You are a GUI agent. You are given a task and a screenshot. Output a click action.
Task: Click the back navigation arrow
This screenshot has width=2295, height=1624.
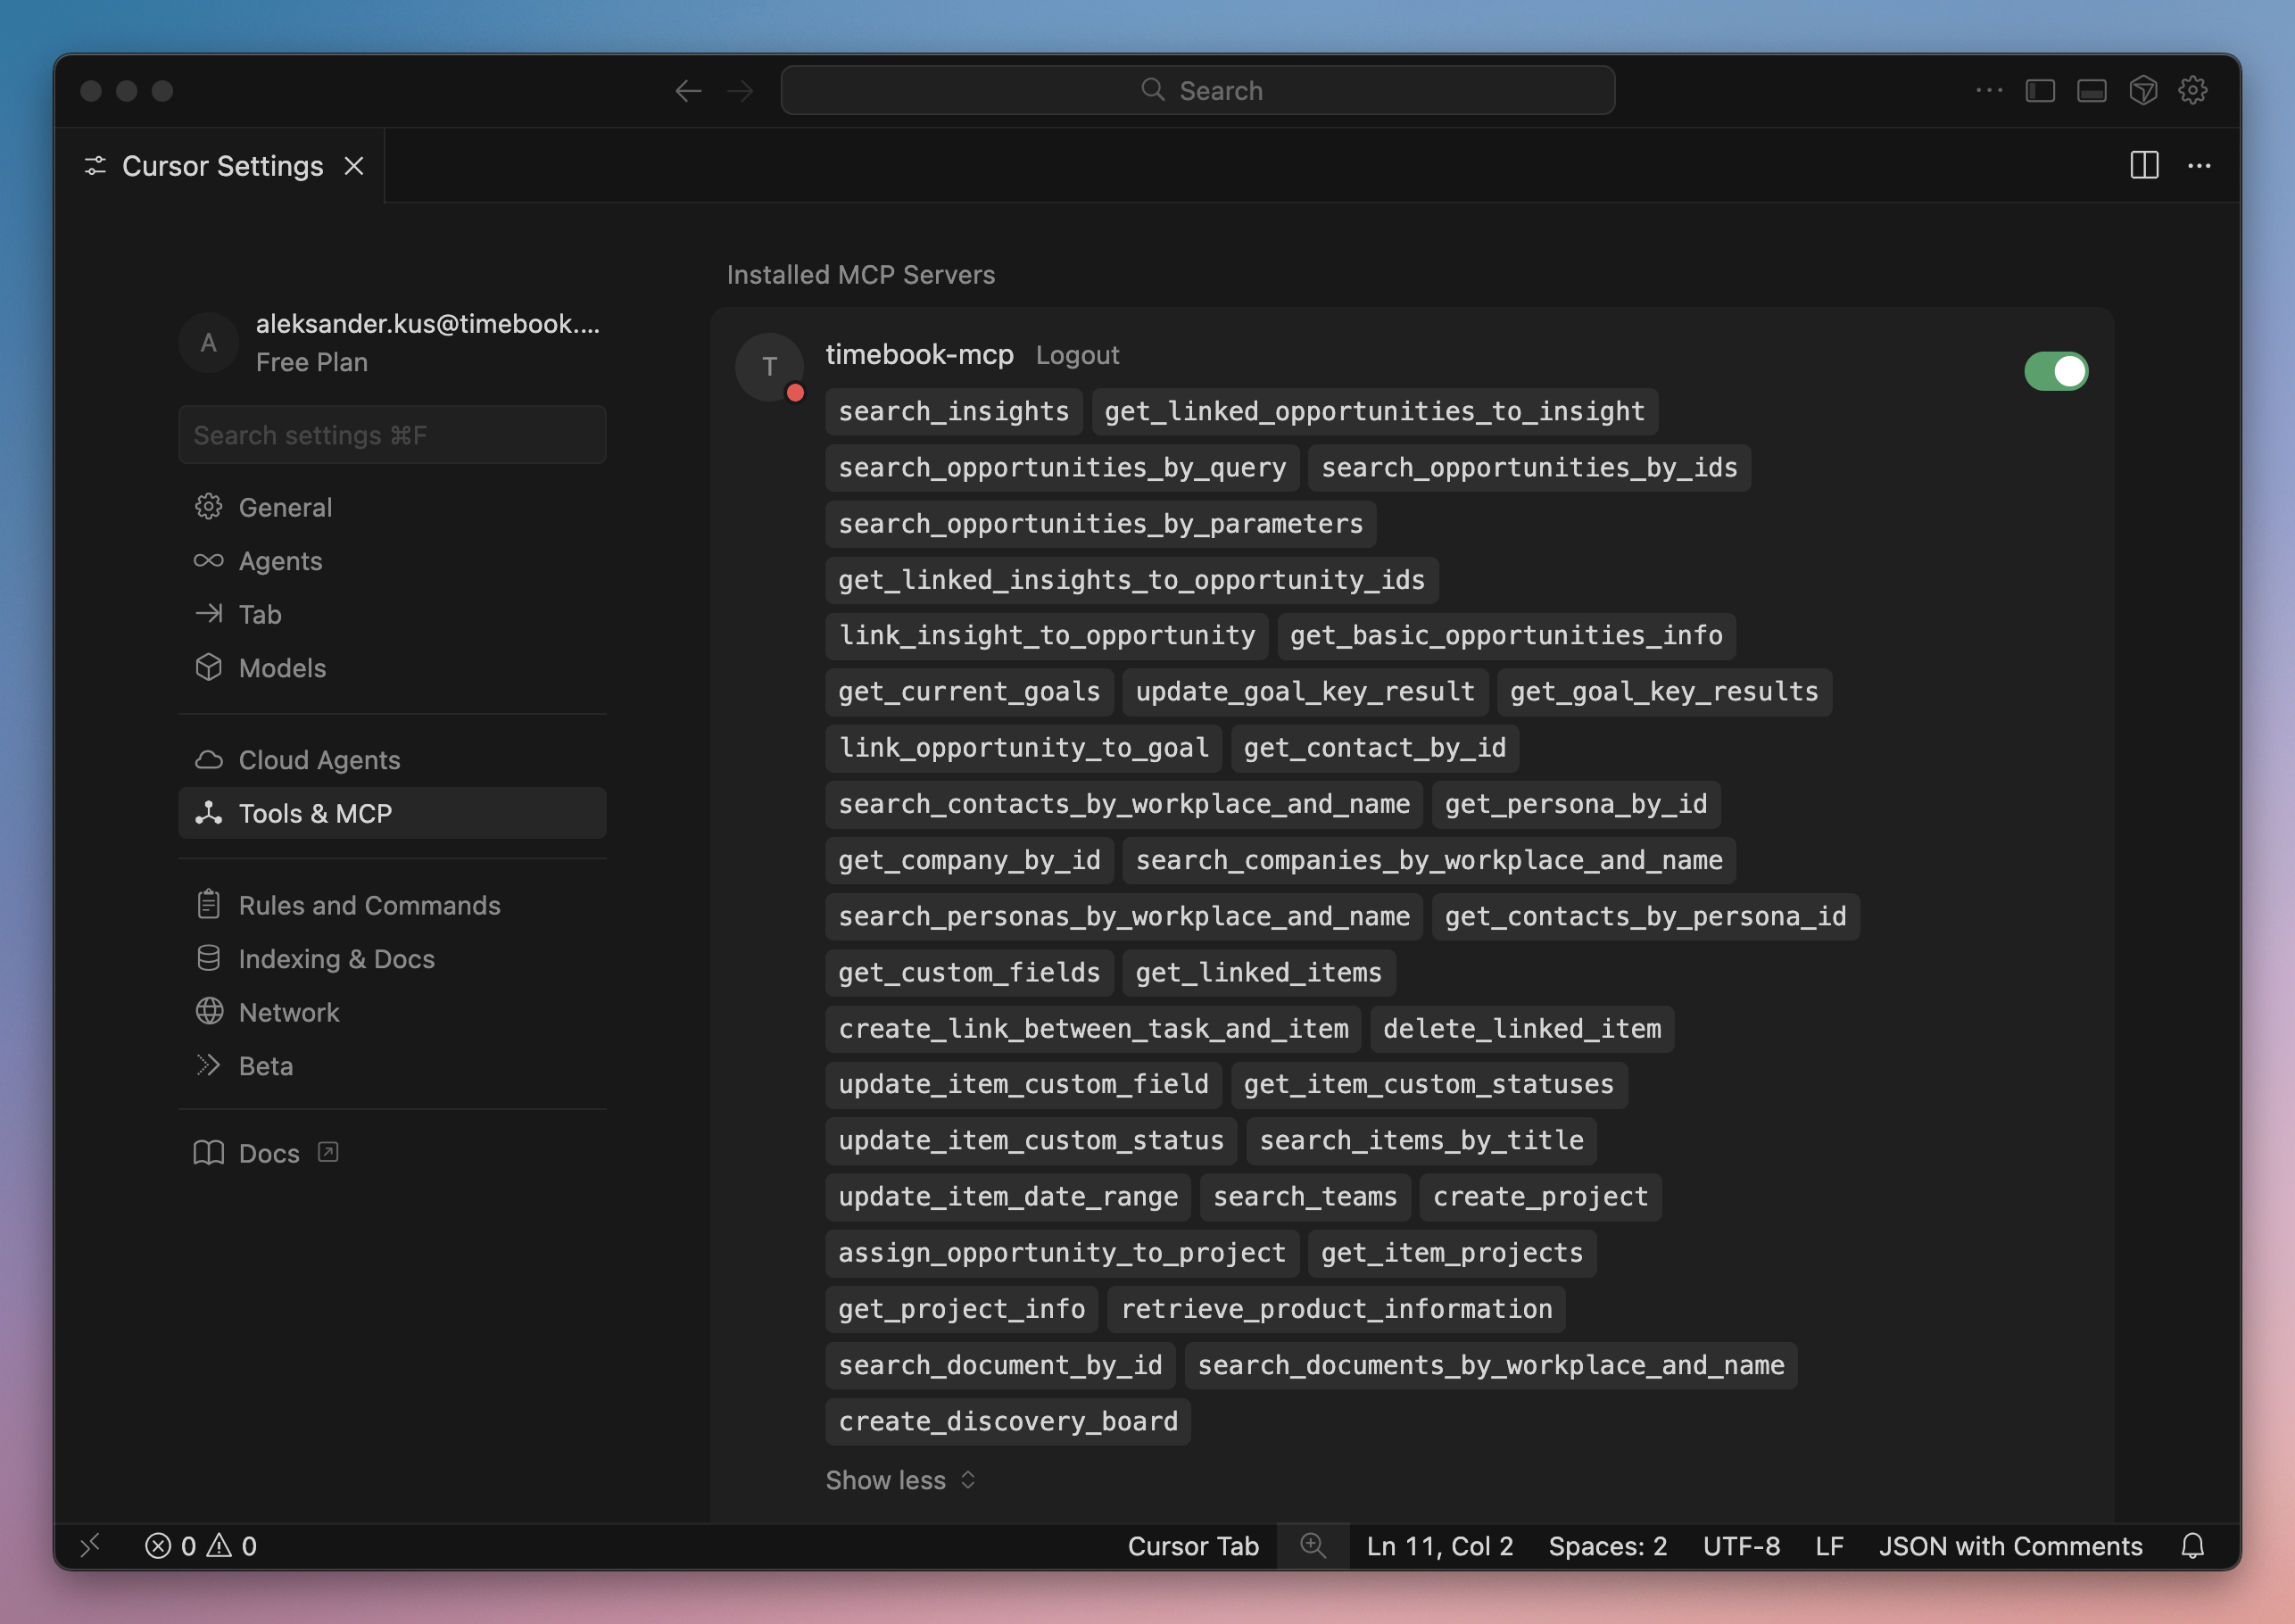pos(687,91)
